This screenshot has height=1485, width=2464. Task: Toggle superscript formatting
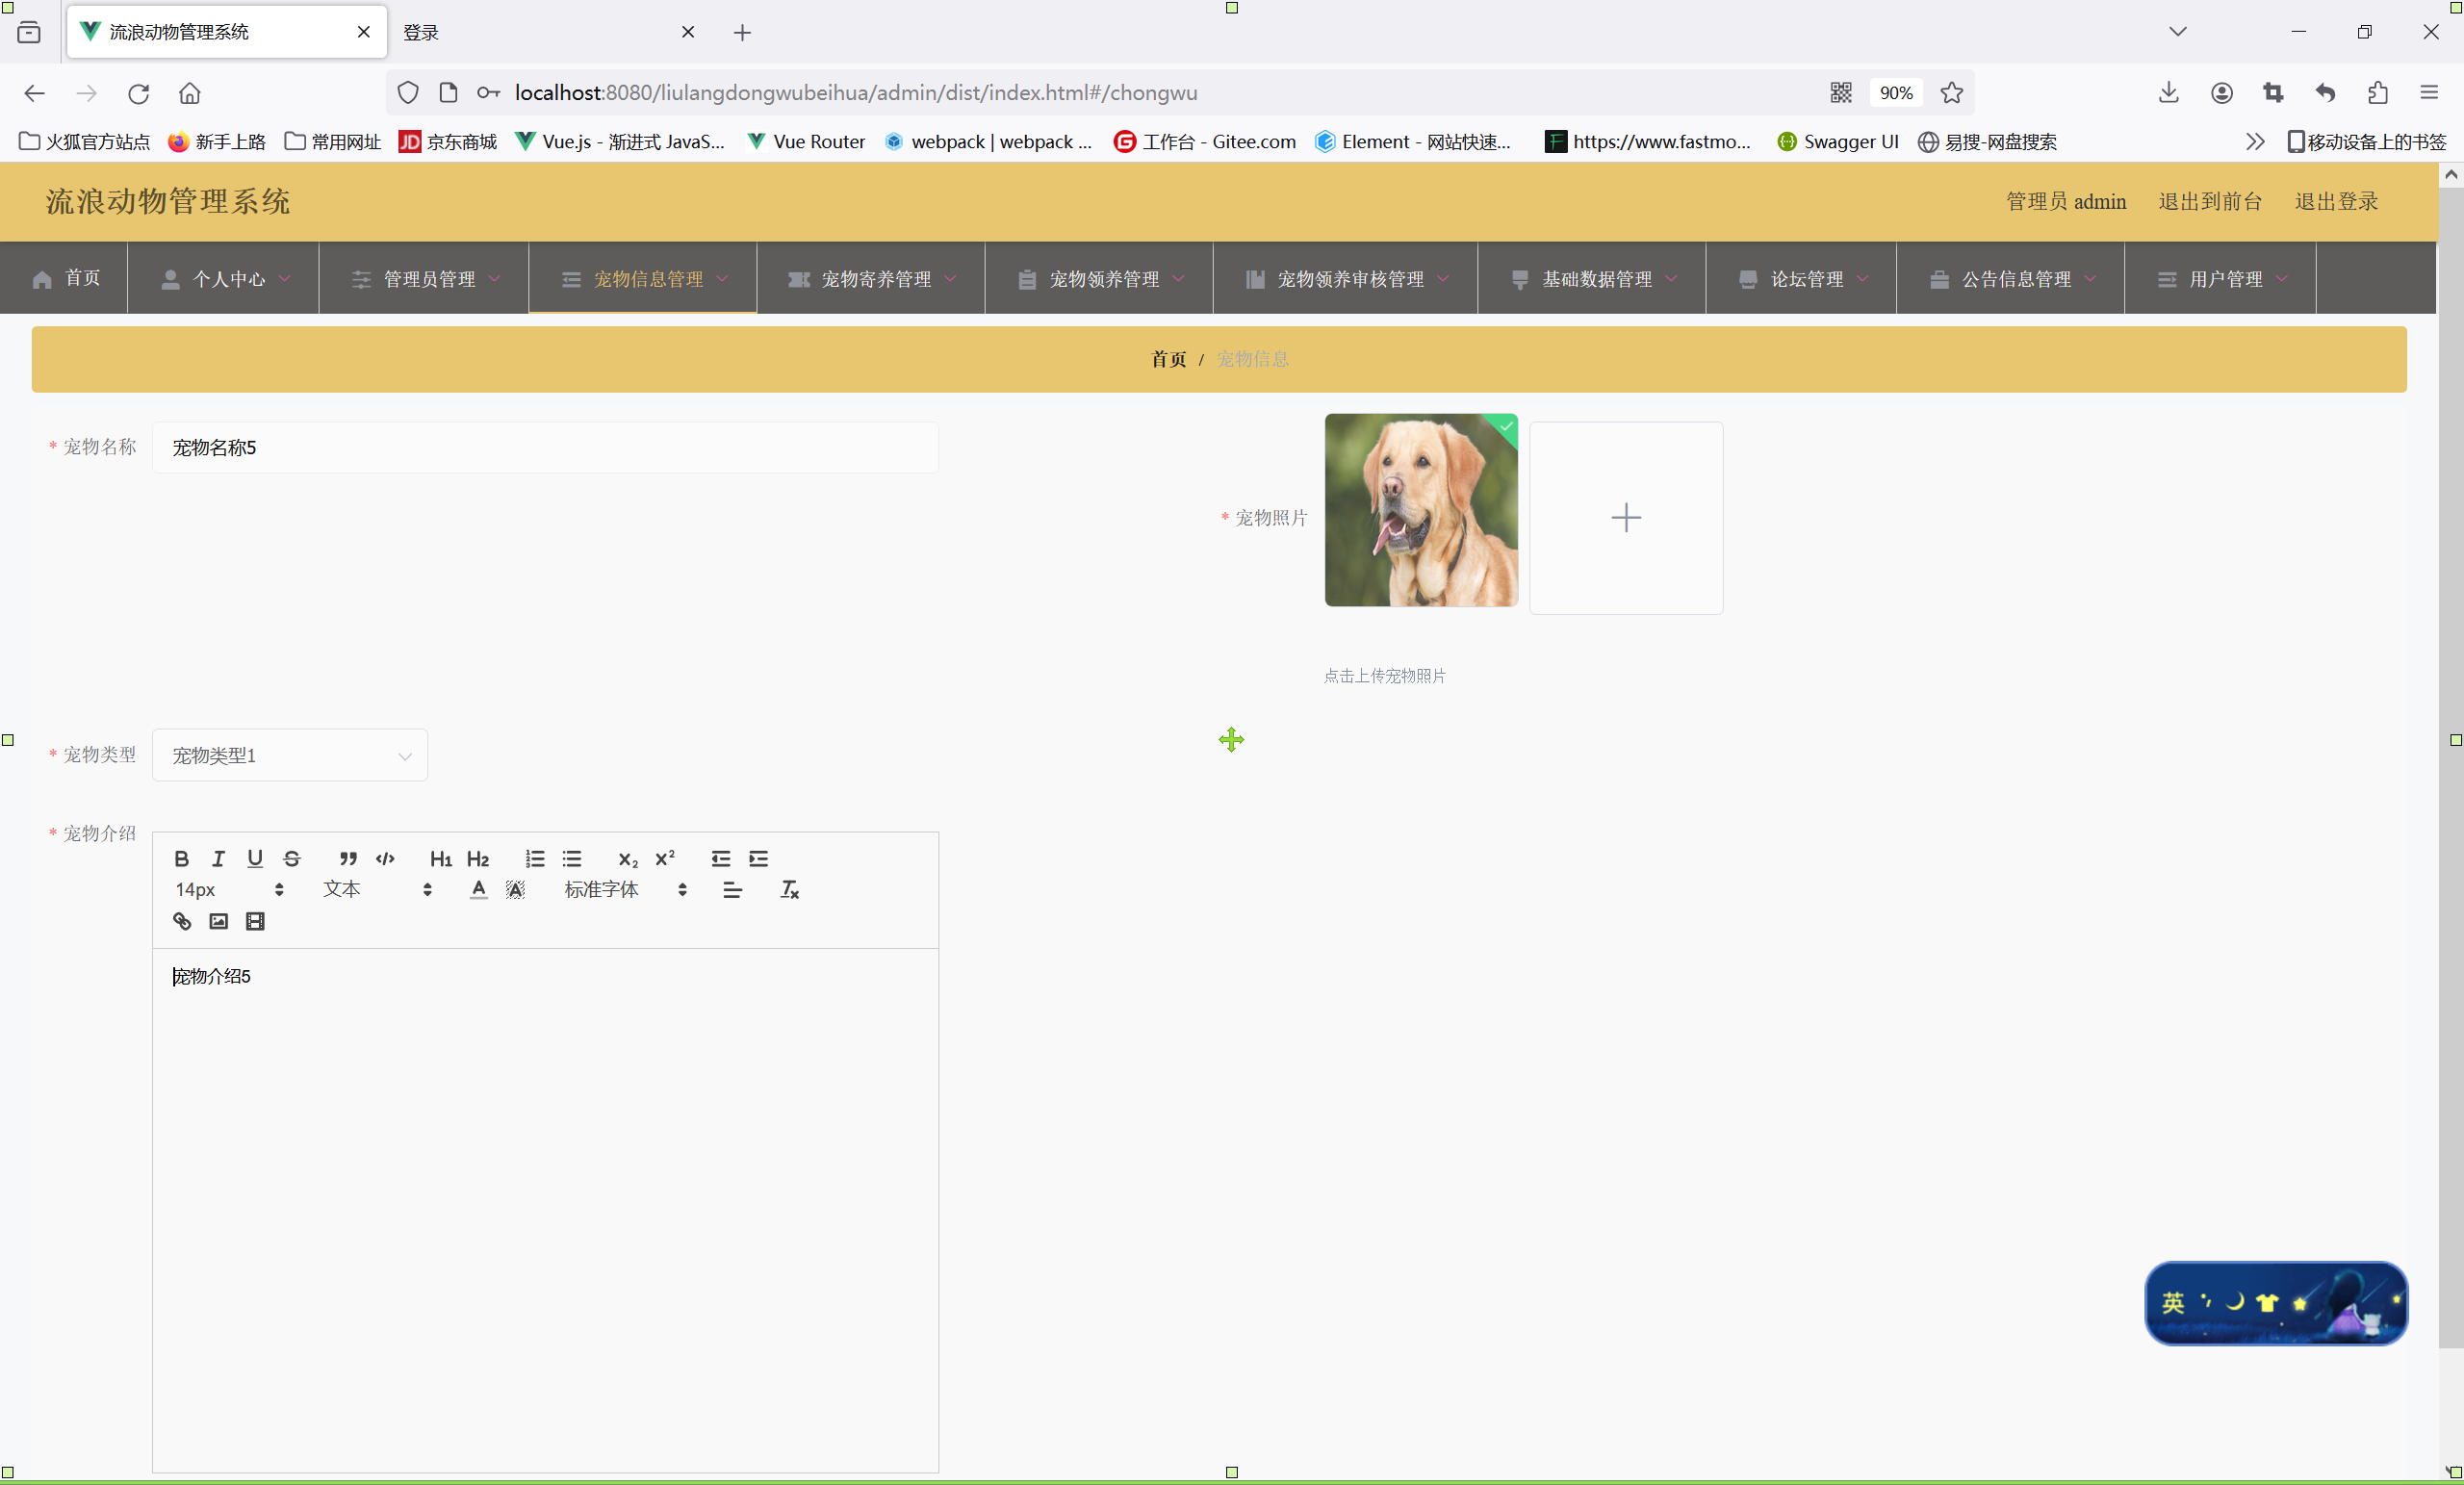665,858
